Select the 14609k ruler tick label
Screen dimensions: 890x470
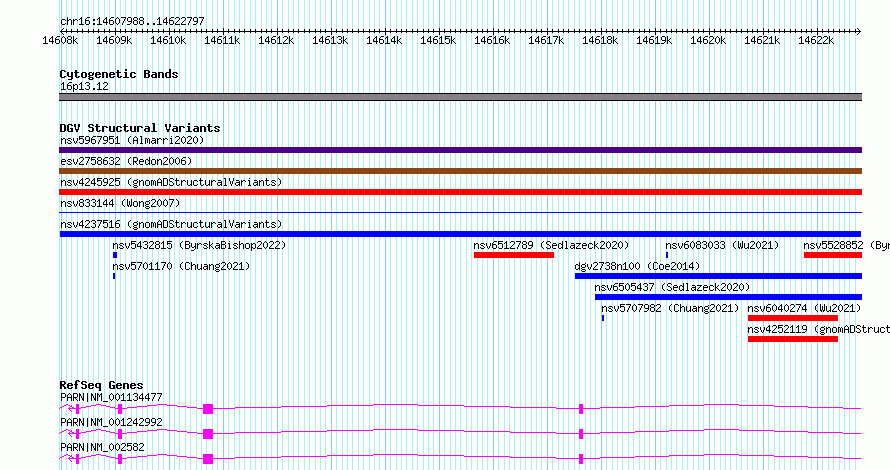(114, 40)
